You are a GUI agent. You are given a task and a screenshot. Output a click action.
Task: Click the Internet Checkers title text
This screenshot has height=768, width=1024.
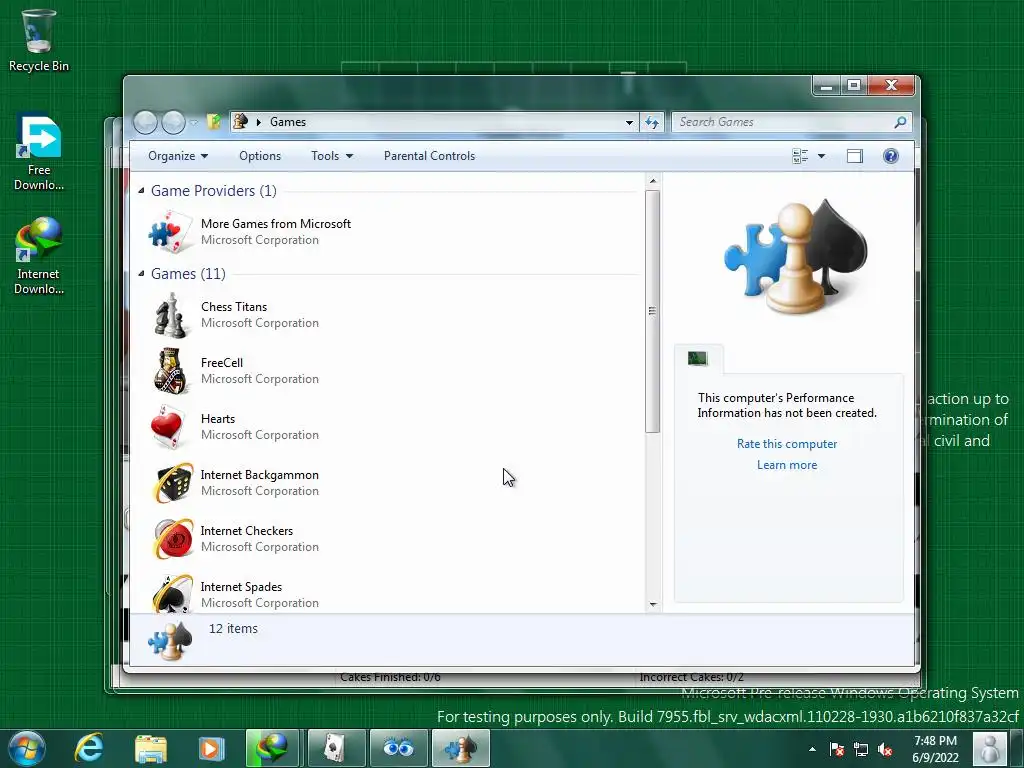[x=246, y=531]
